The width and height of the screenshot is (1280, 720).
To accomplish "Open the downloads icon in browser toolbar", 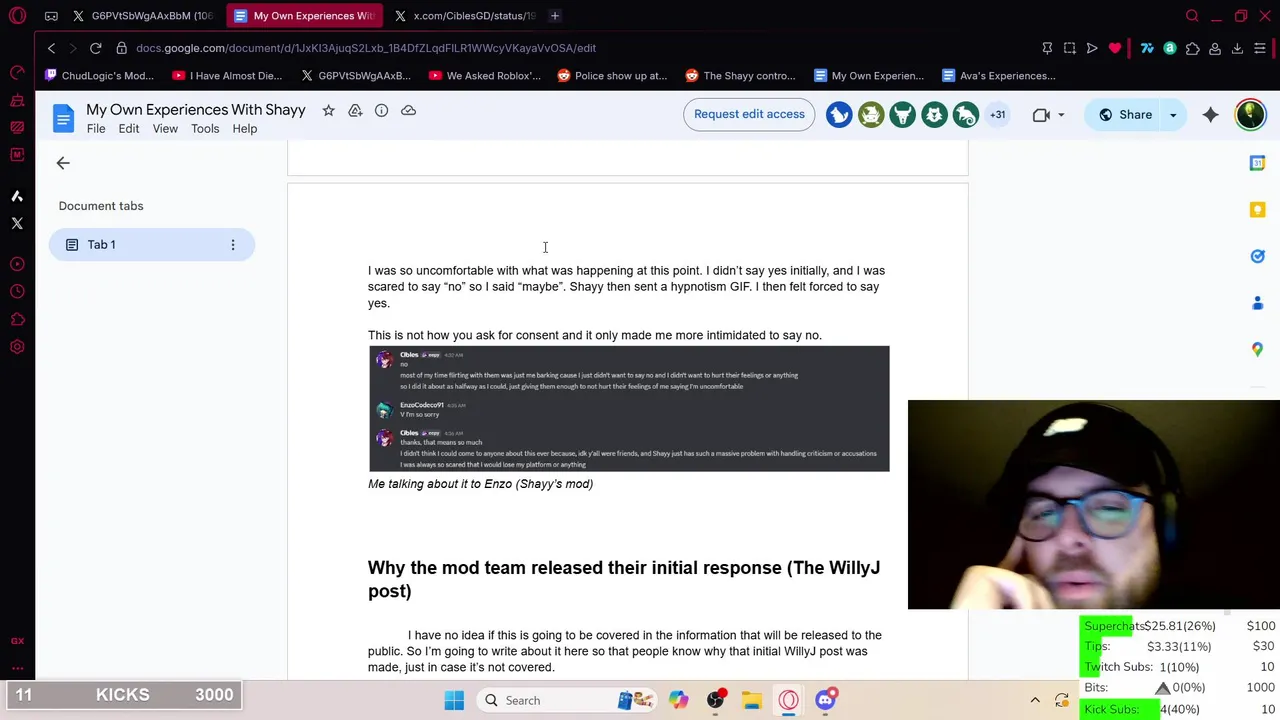I will [x=1237, y=48].
